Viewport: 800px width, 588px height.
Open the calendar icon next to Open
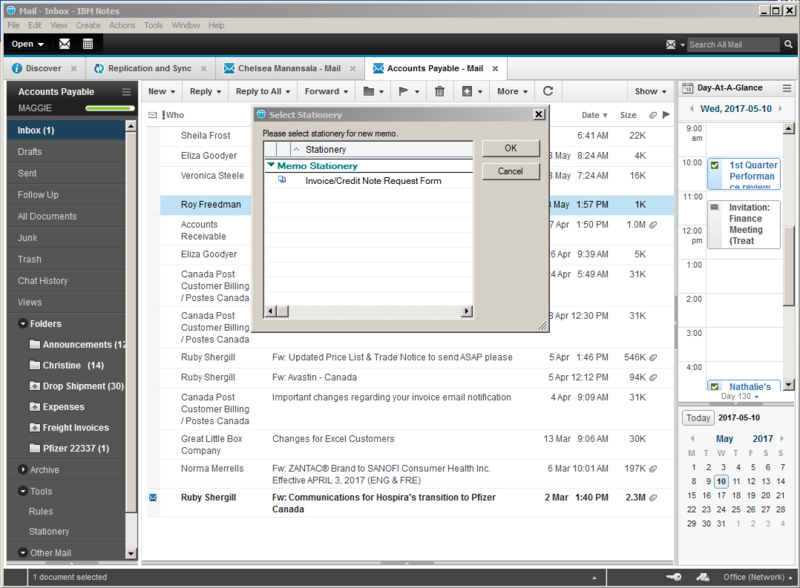point(88,44)
